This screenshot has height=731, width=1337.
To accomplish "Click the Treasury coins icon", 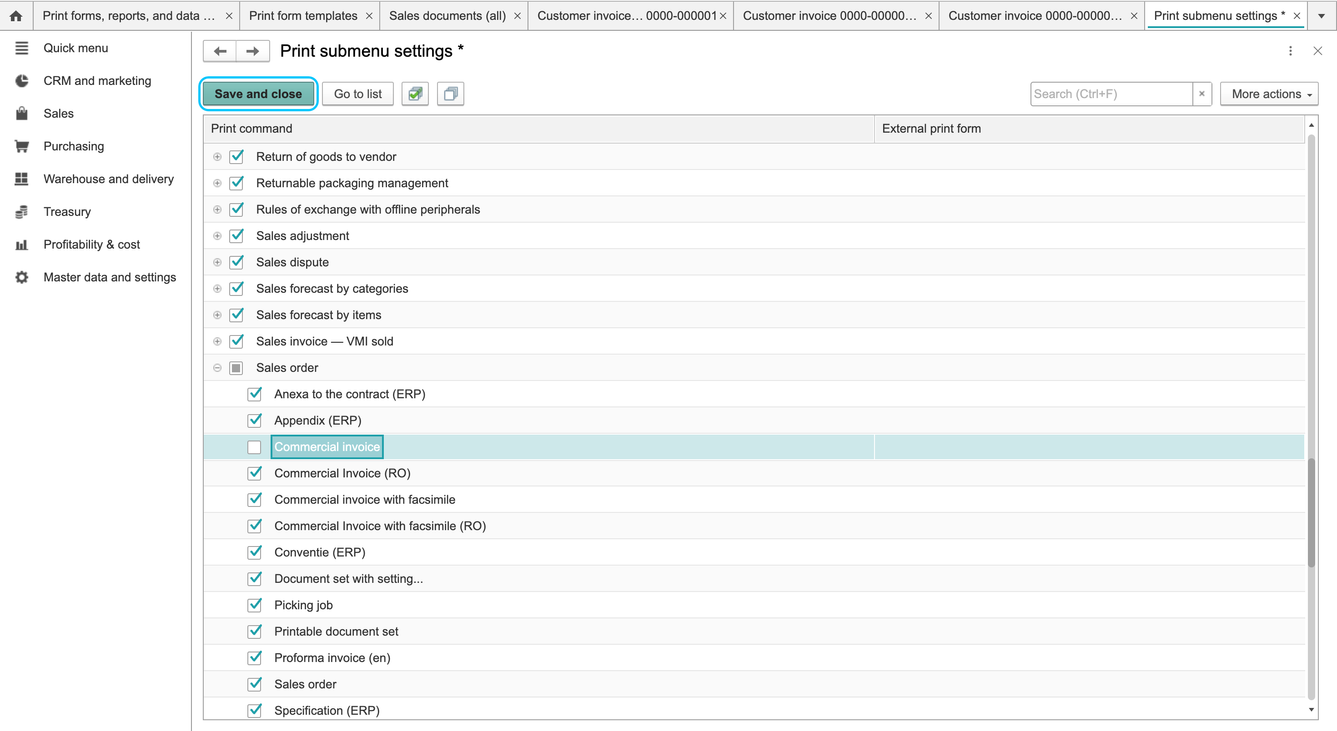I will coord(21,212).
